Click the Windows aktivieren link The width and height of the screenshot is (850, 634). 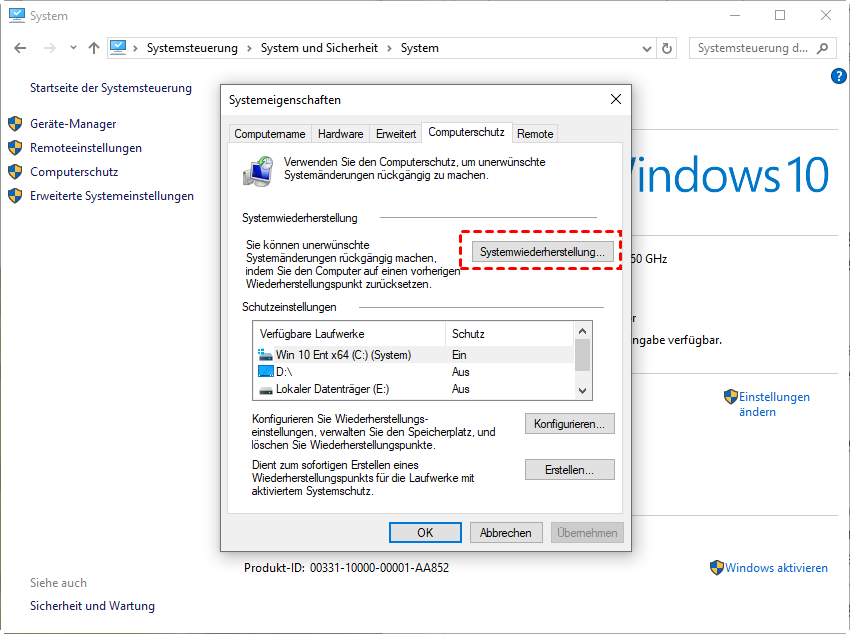[x=776, y=568]
